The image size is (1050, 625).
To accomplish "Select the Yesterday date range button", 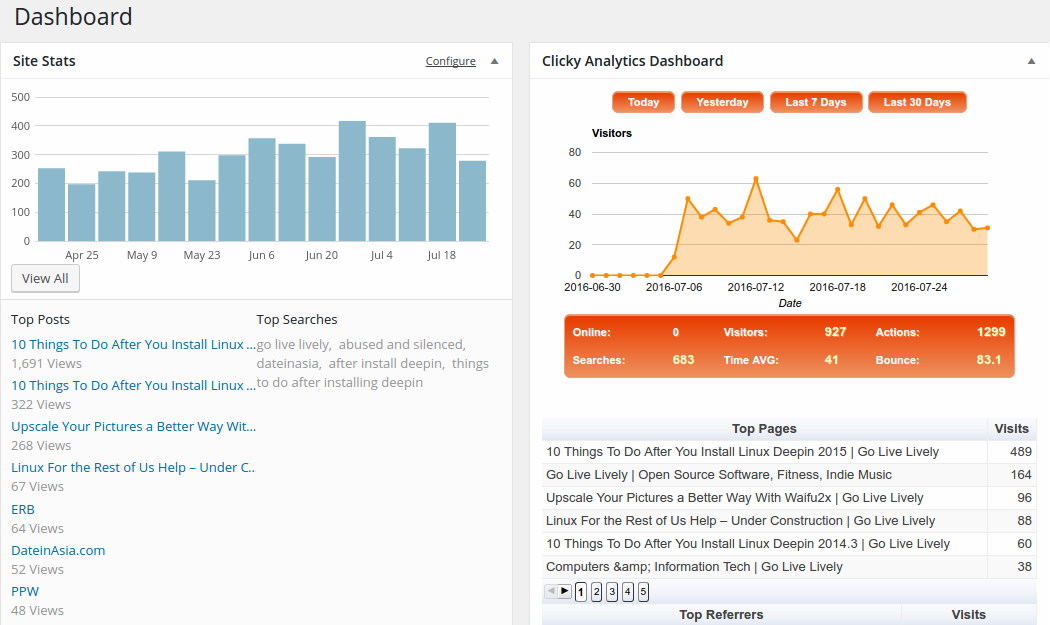I will coord(722,101).
